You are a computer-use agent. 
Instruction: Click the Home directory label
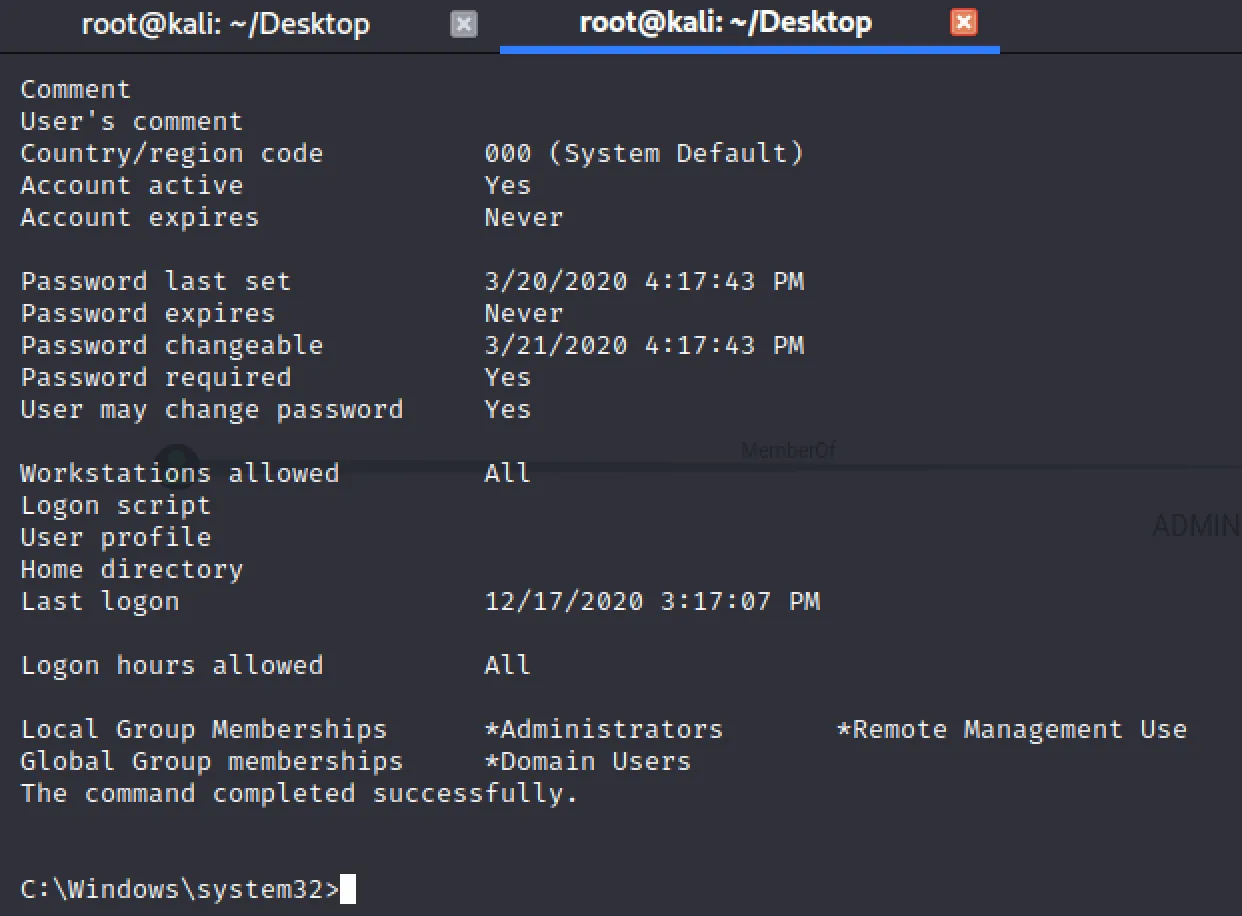click(x=132, y=569)
